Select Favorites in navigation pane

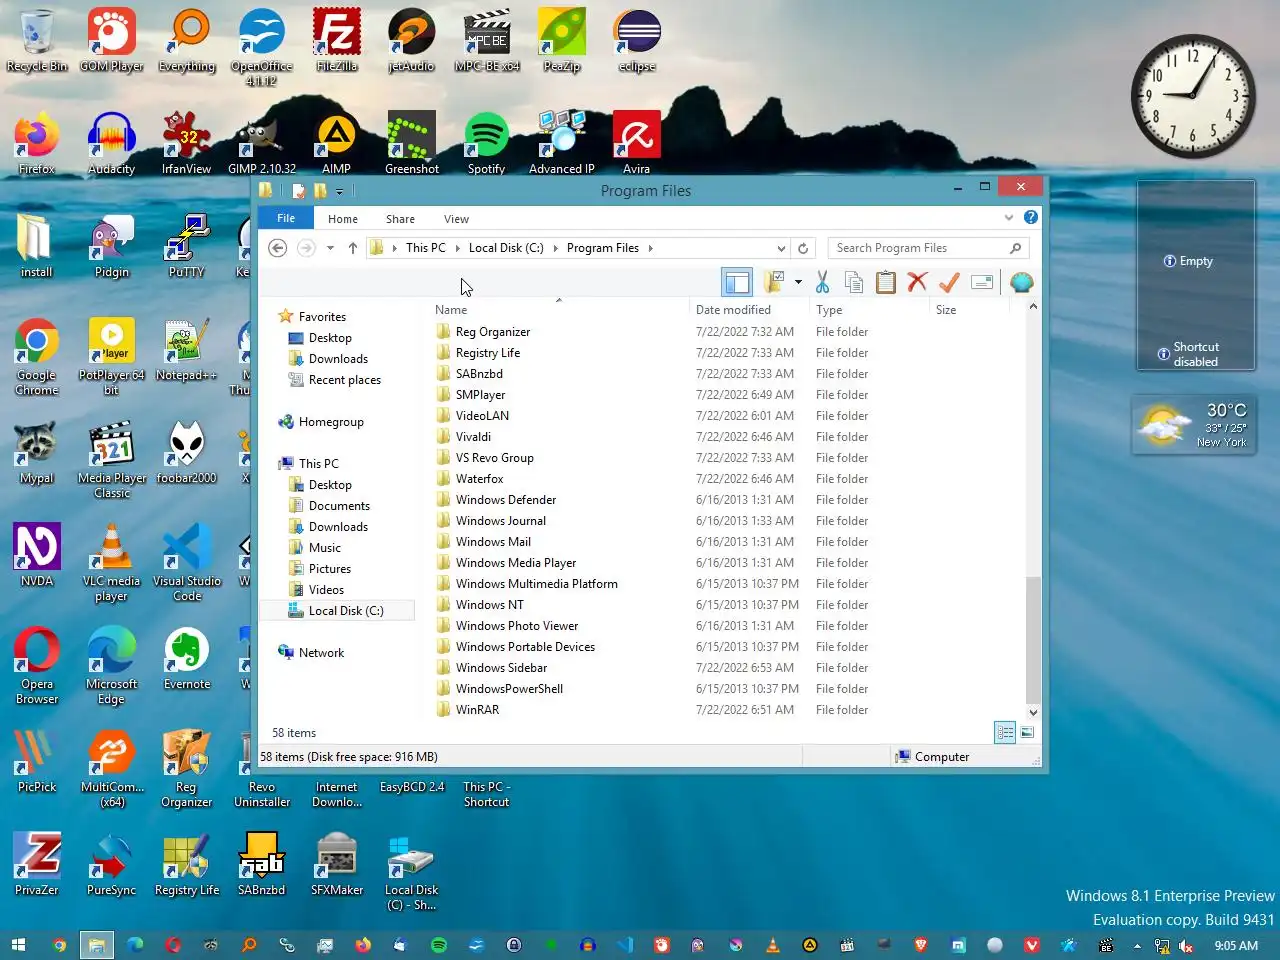tap(322, 317)
